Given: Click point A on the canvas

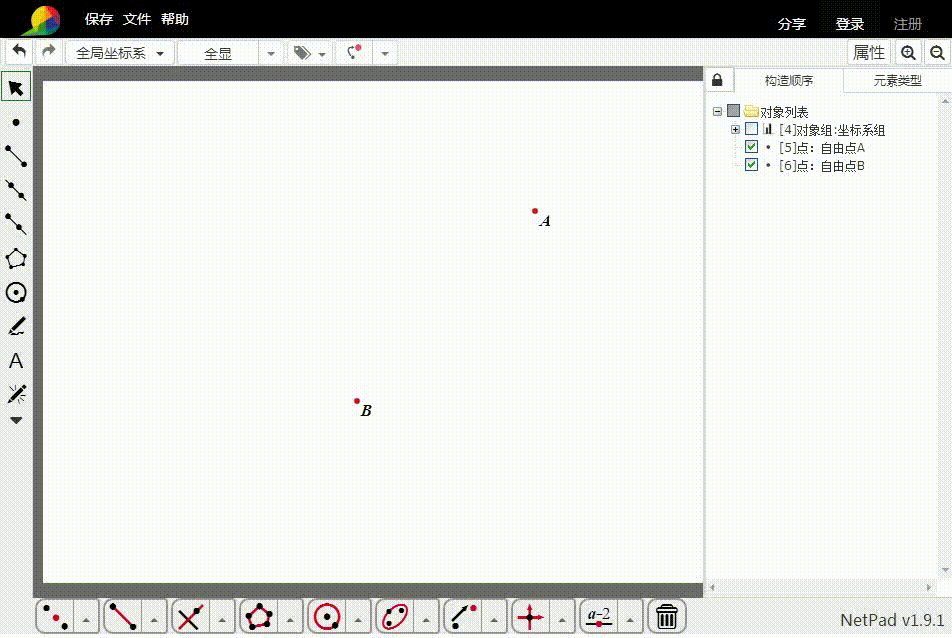Looking at the screenshot, I should 535,211.
